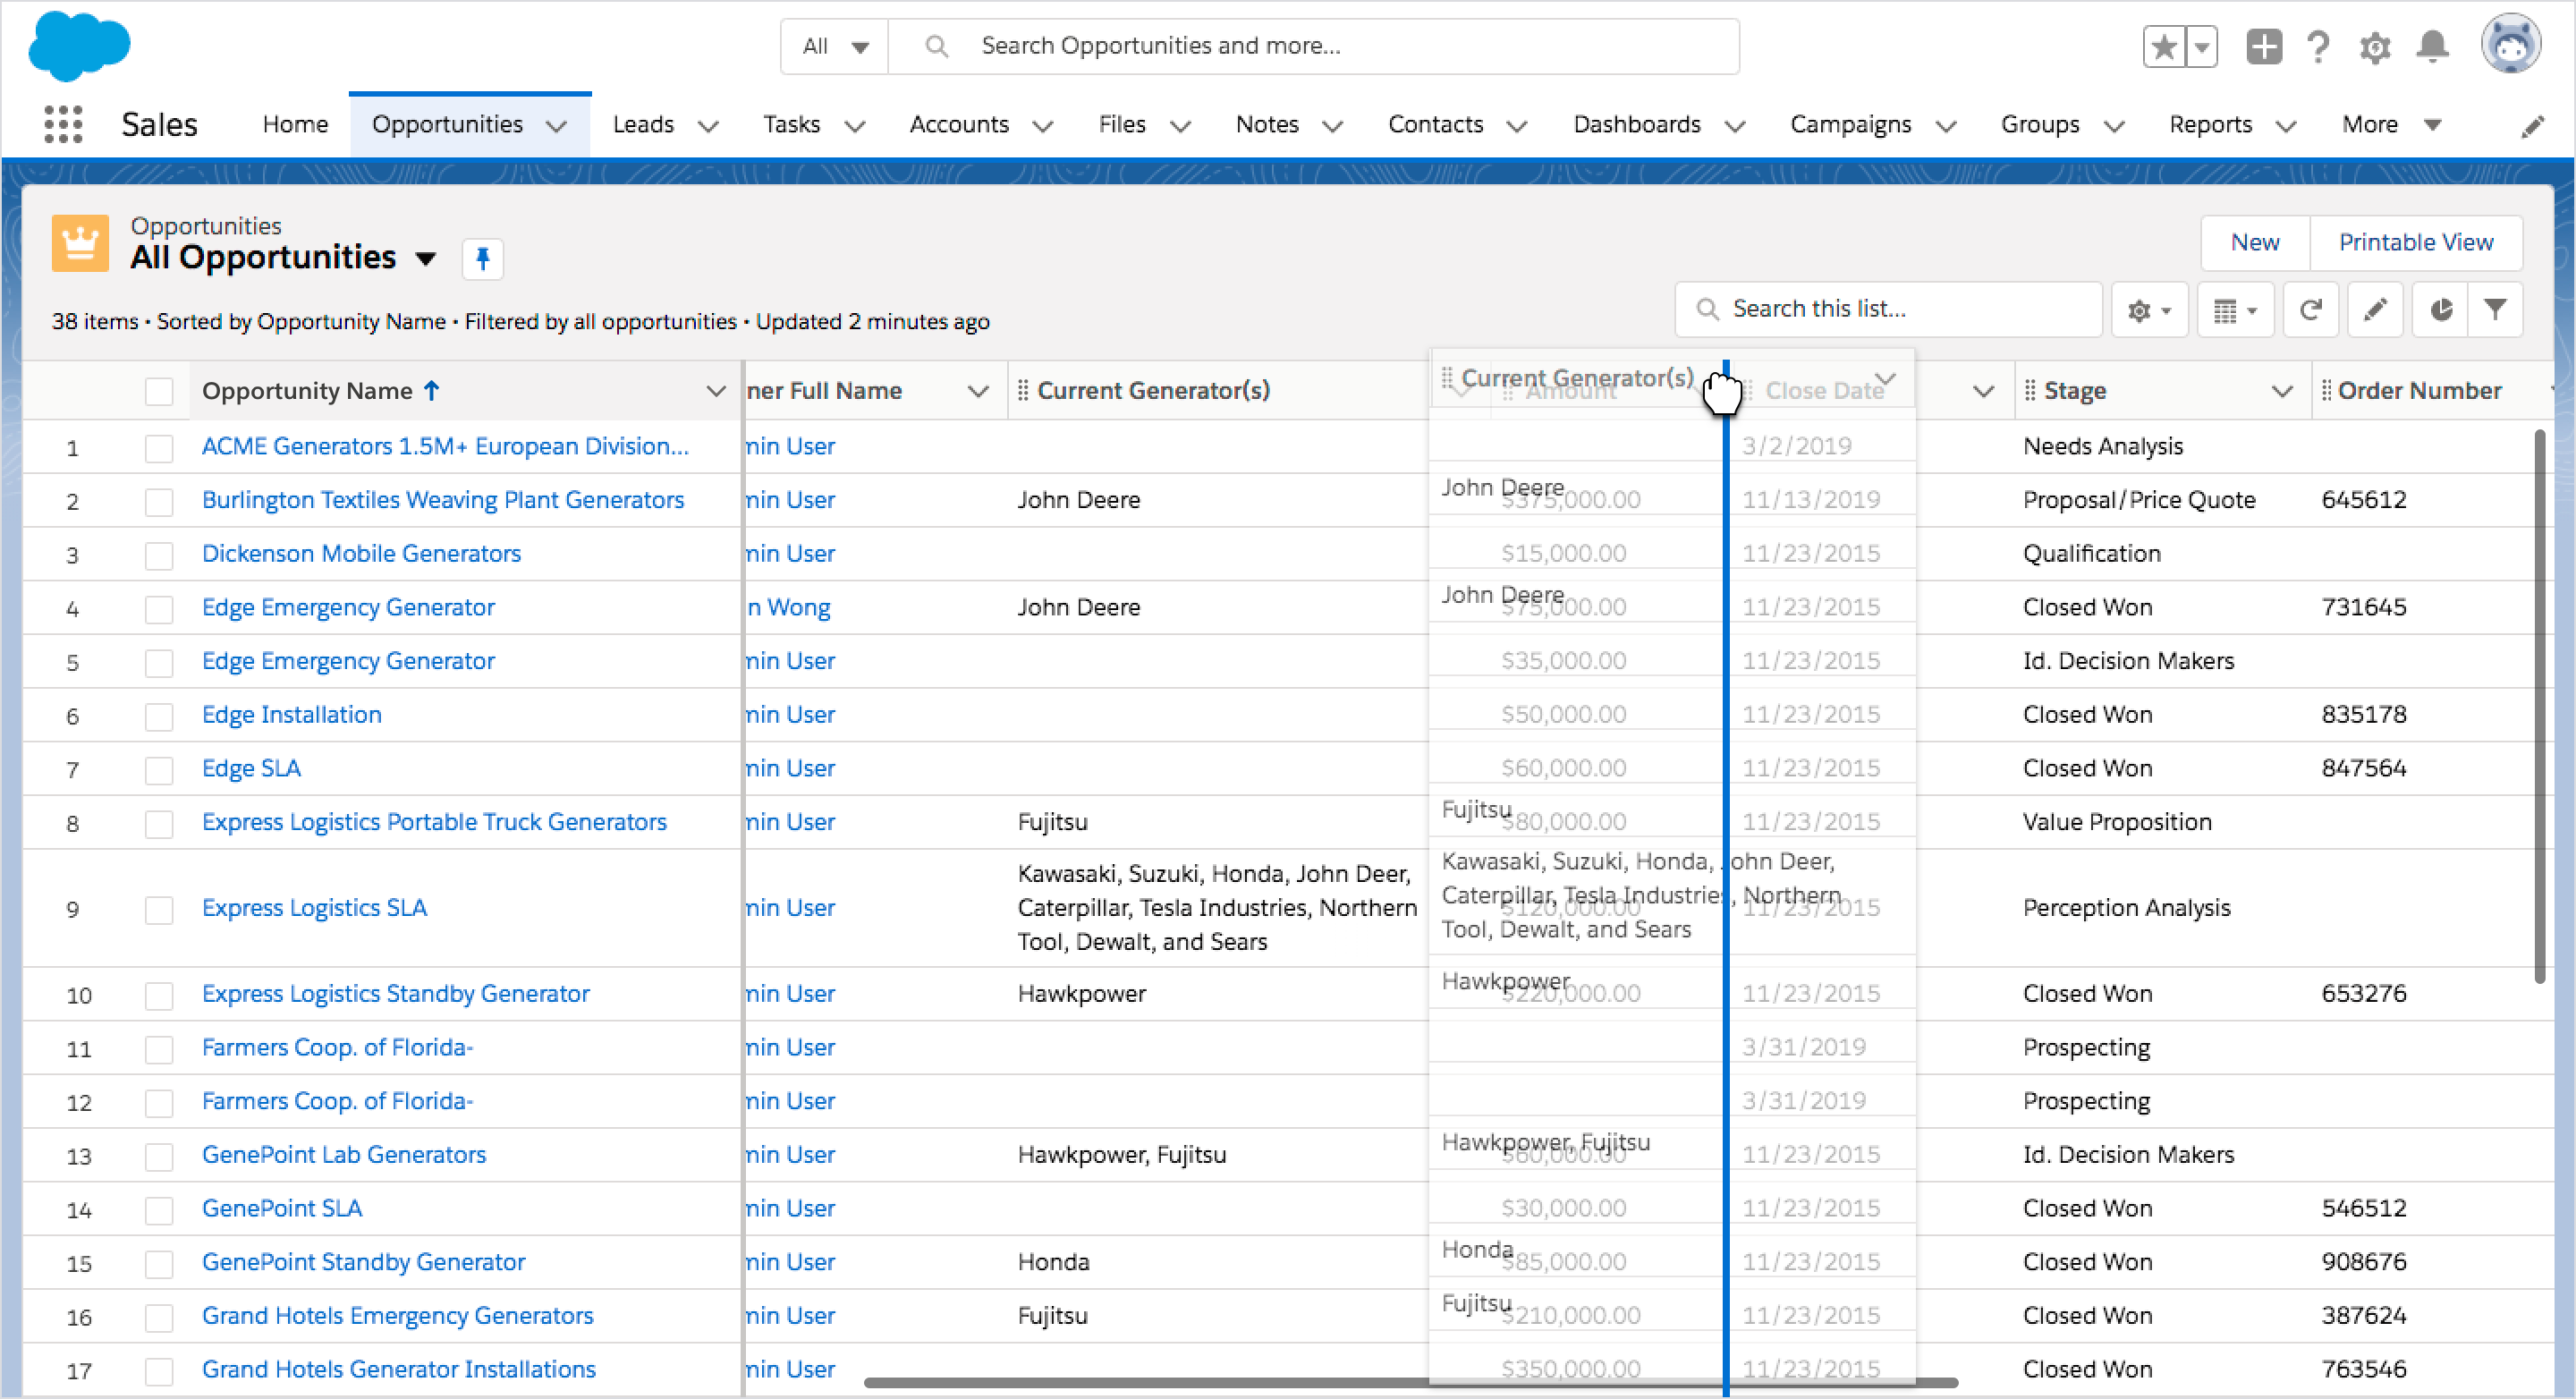Check the row for Dickenson Mobile Generators
This screenshot has height=1399, width=2576.
pyautogui.click(x=159, y=555)
